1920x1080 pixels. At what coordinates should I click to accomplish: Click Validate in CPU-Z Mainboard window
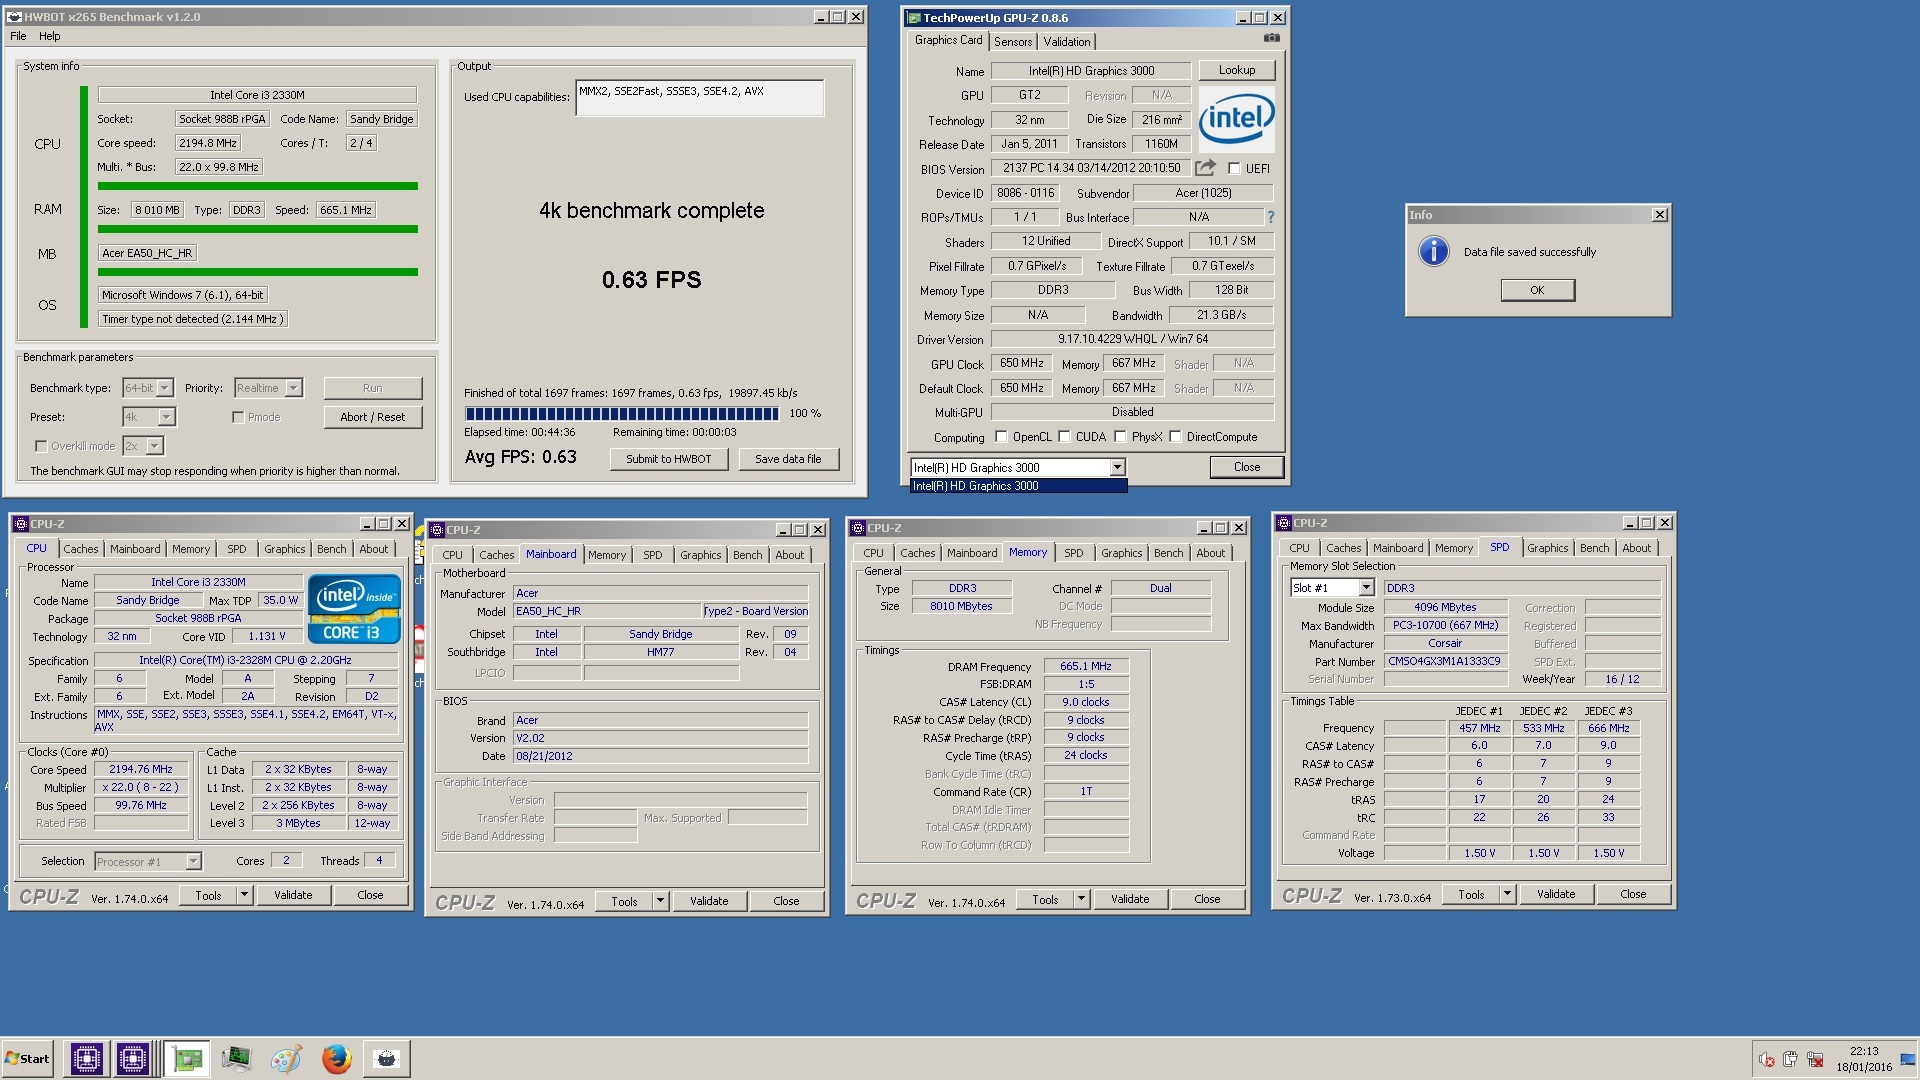(x=709, y=901)
